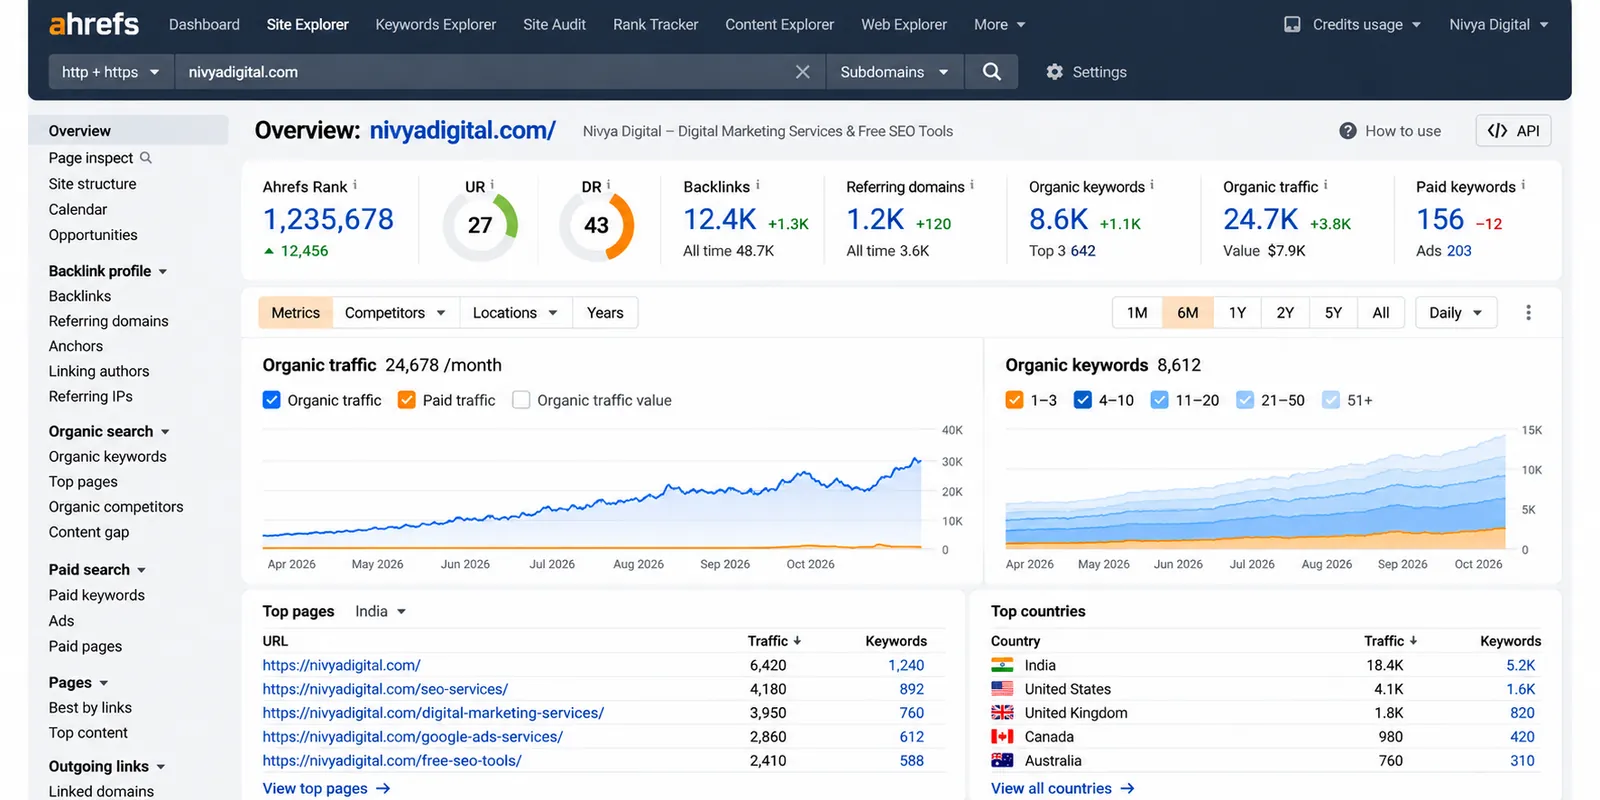Uncheck the Organic traffic checkbox

[271, 400]
